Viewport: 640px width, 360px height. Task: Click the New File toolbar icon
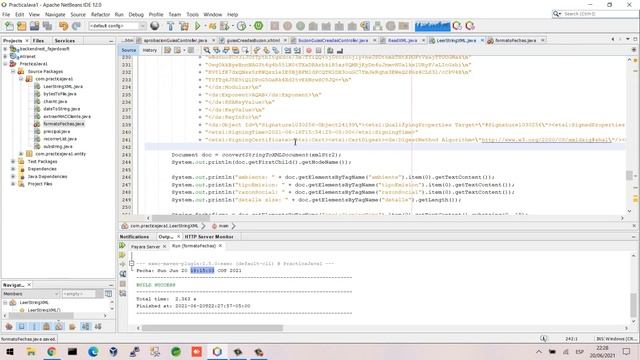coord(9,26)
